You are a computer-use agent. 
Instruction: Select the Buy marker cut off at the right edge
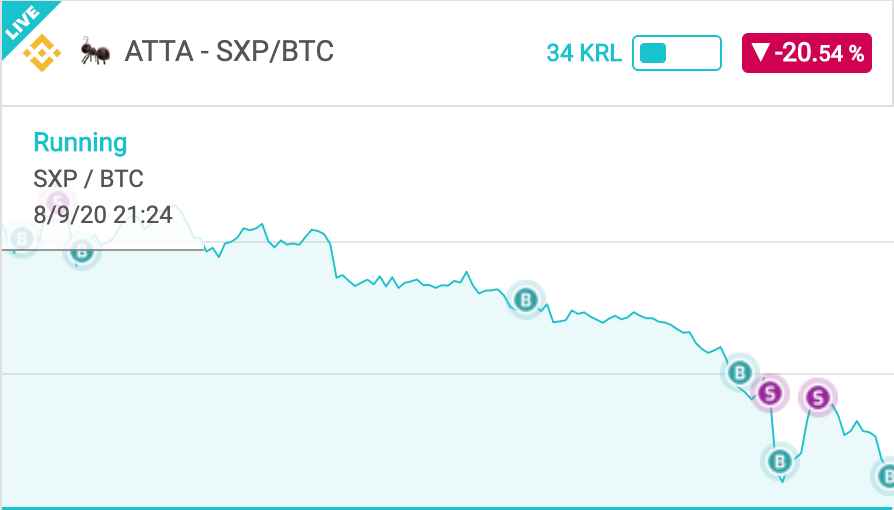pyautogui.click(x=884, y=476)
